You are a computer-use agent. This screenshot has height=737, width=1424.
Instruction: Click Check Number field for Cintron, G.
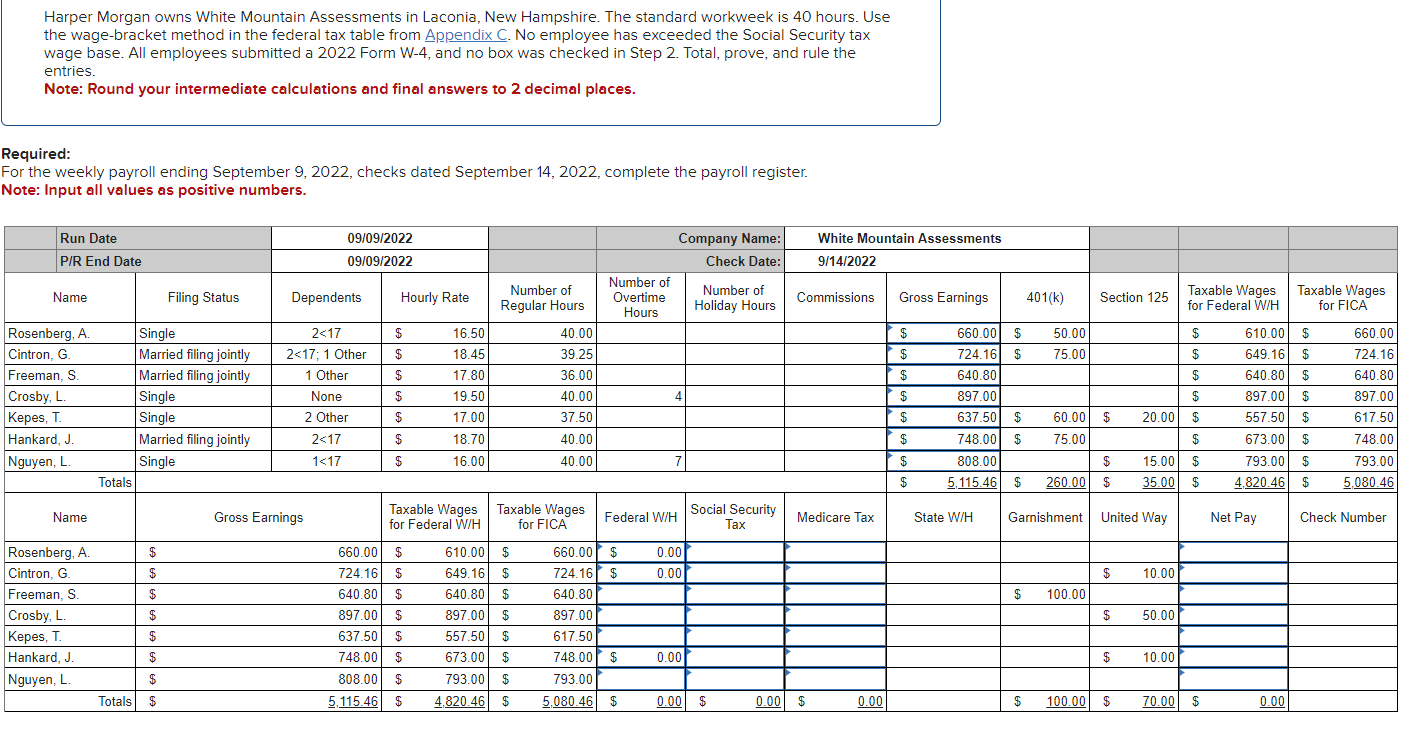(1341, 573)
